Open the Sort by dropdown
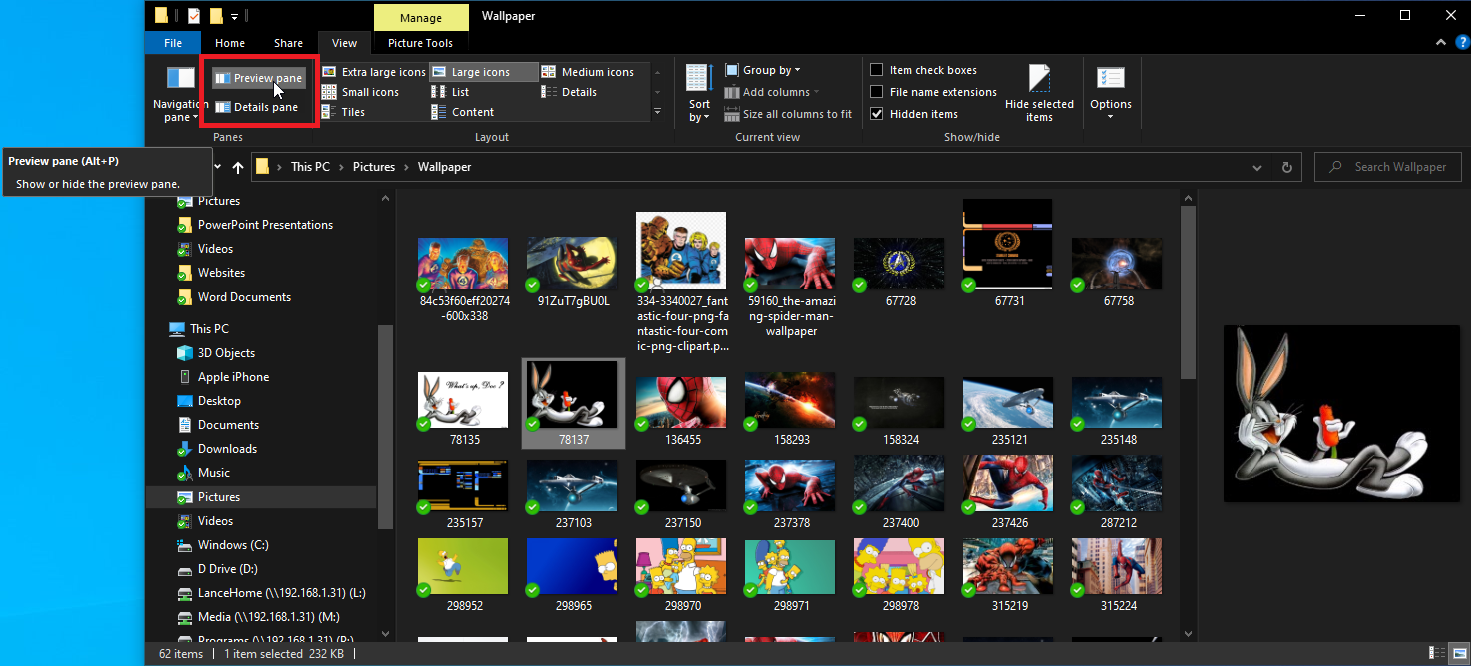Screen dimensions: 1471x666 tap(699, 93)
